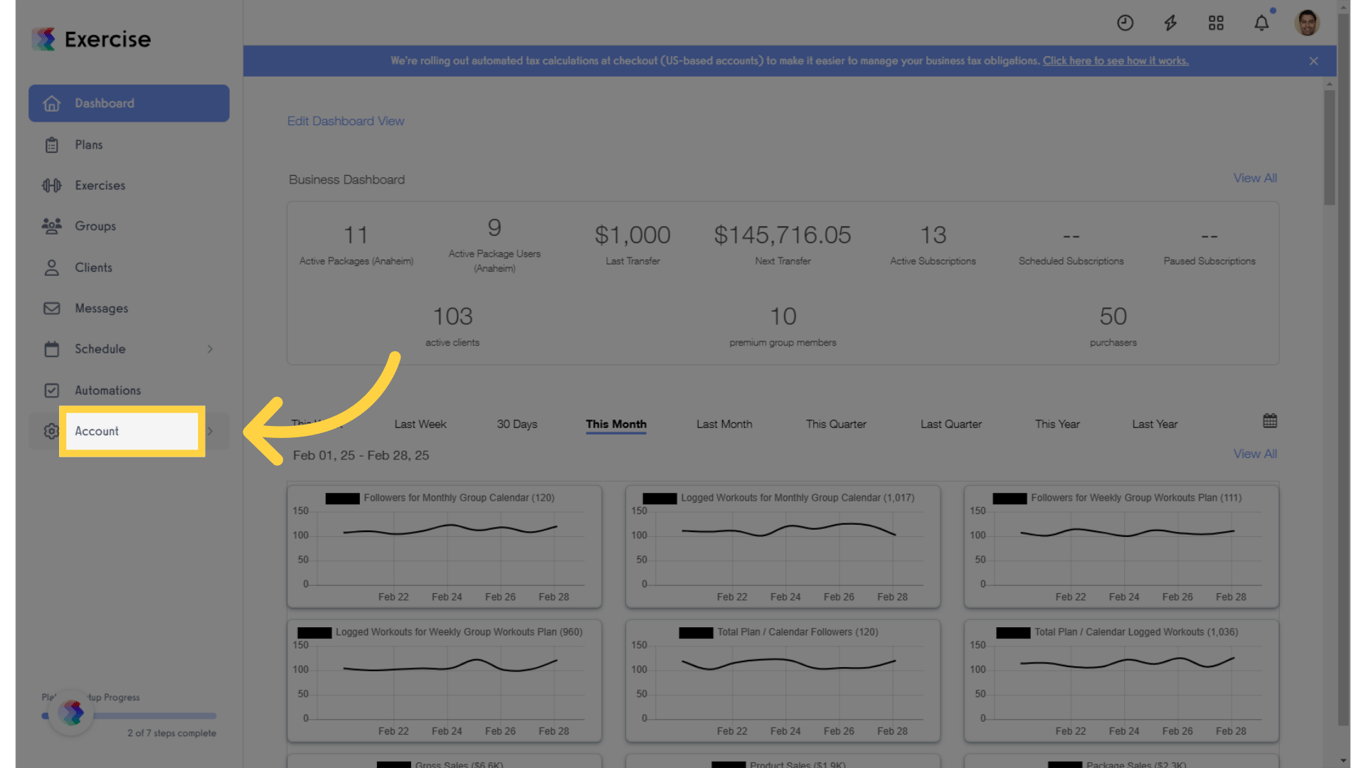This screenshot has height=768, width=1366.
Task: Open Followers for Monthly Group Calendar chart
Action: [x=444, y=547]
